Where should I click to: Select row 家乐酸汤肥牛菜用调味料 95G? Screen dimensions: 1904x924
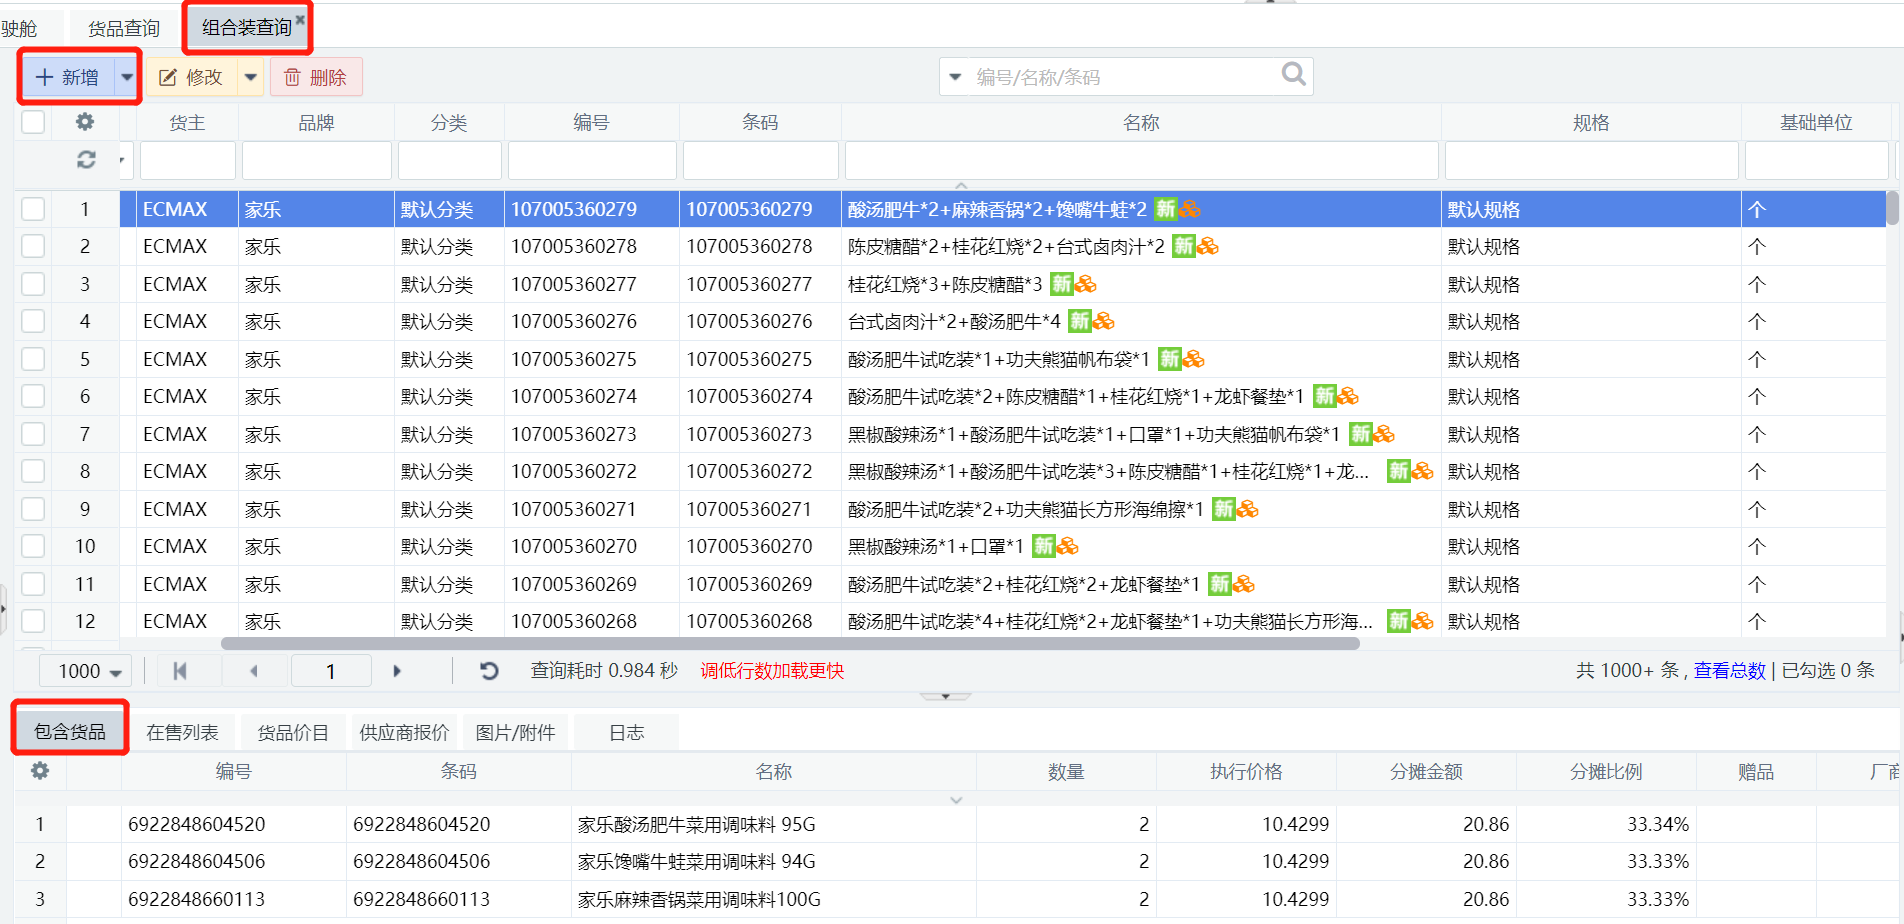(957, 824)
